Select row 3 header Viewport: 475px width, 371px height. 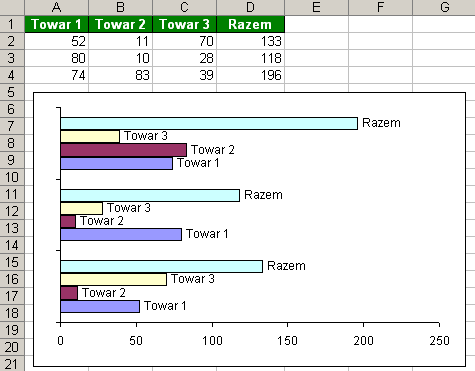pos(12,58)
